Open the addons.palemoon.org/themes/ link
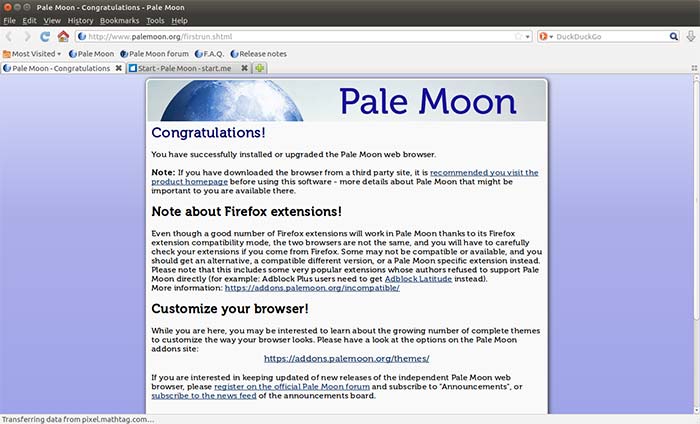Viewport: 700px width, 424px height. tap(346, 358)
